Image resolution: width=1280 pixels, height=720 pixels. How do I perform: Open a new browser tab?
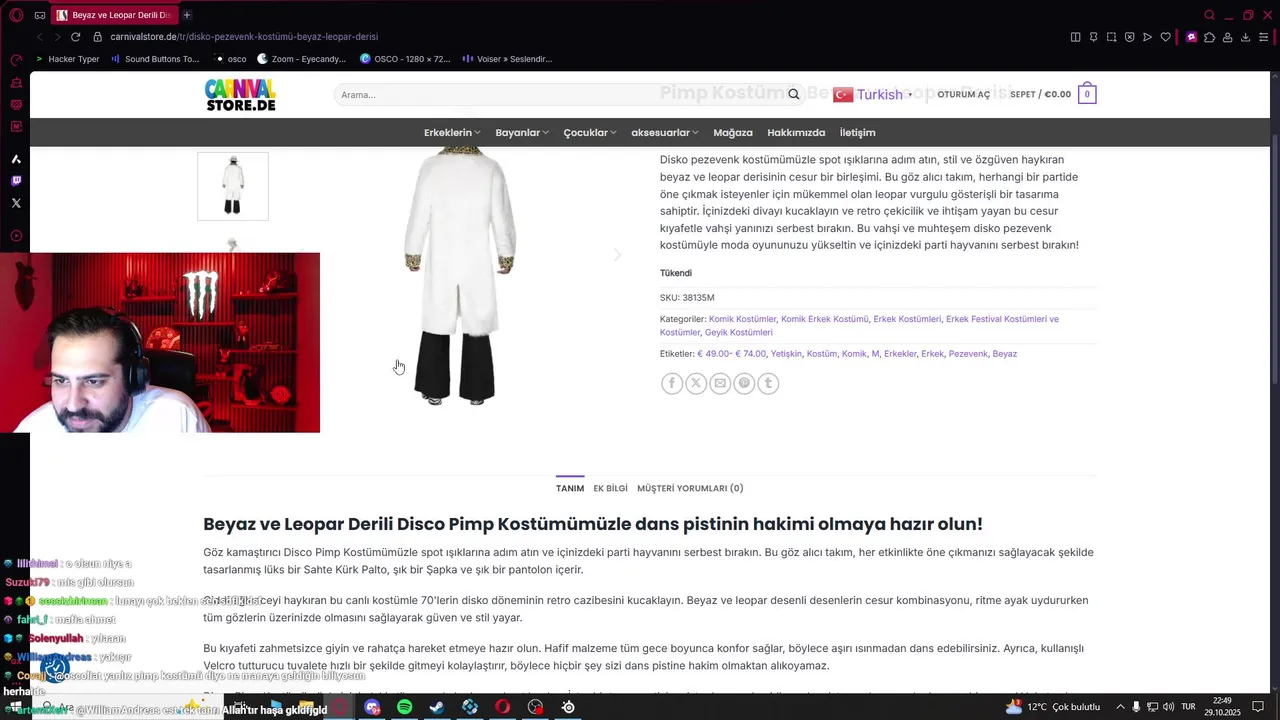187,15
